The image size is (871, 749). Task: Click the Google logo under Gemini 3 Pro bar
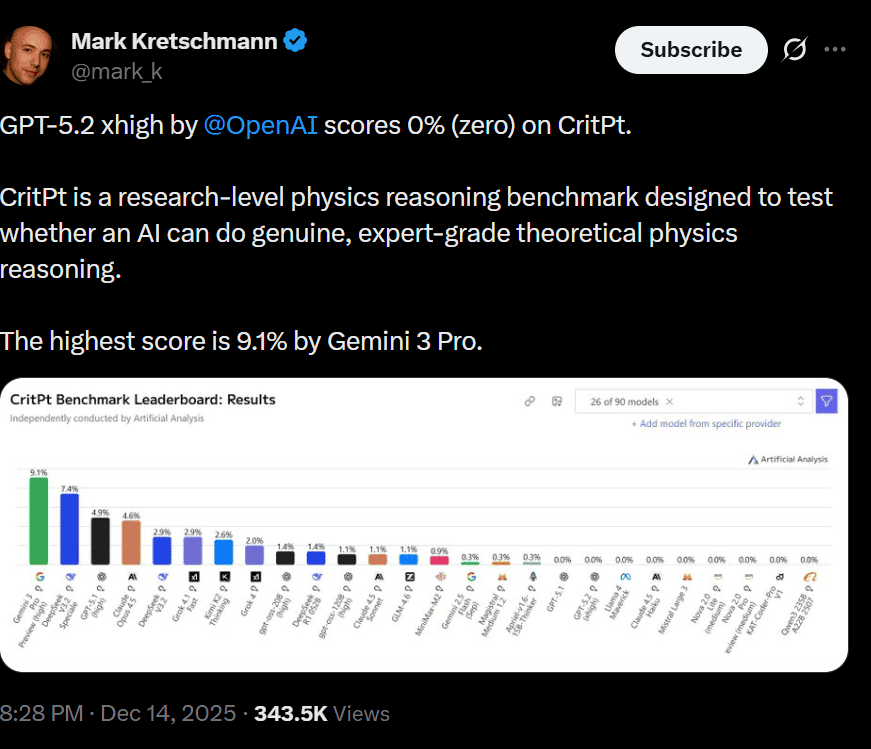(x=39, y=577)
